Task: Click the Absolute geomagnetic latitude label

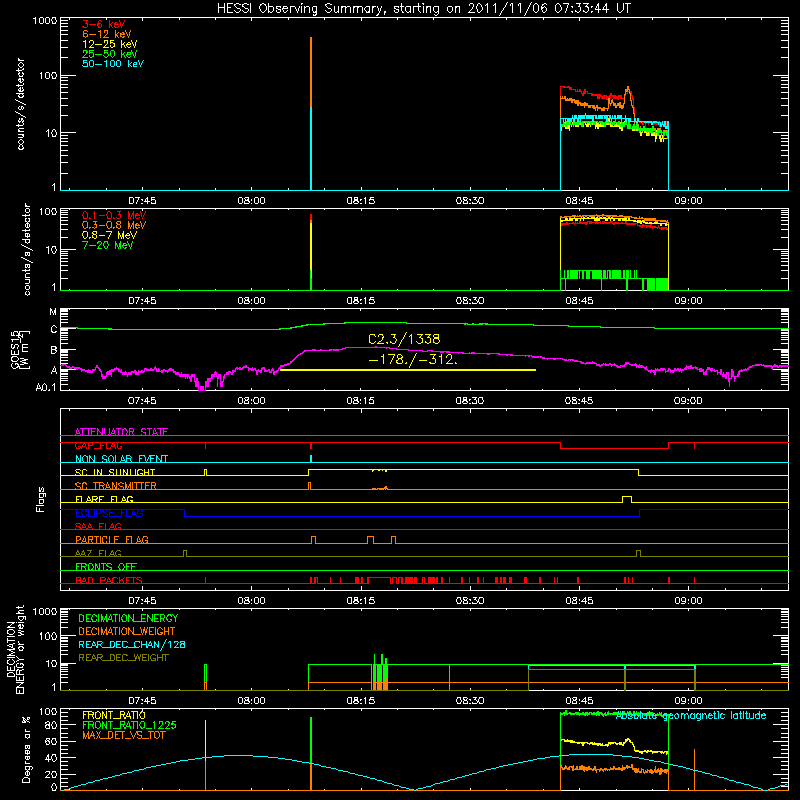Action: 691,716
